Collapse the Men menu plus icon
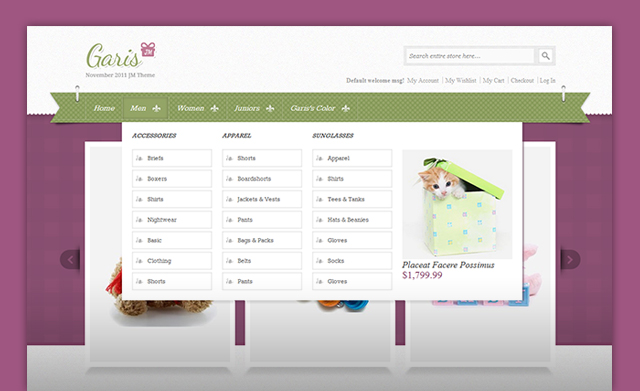 click(156, 109)
